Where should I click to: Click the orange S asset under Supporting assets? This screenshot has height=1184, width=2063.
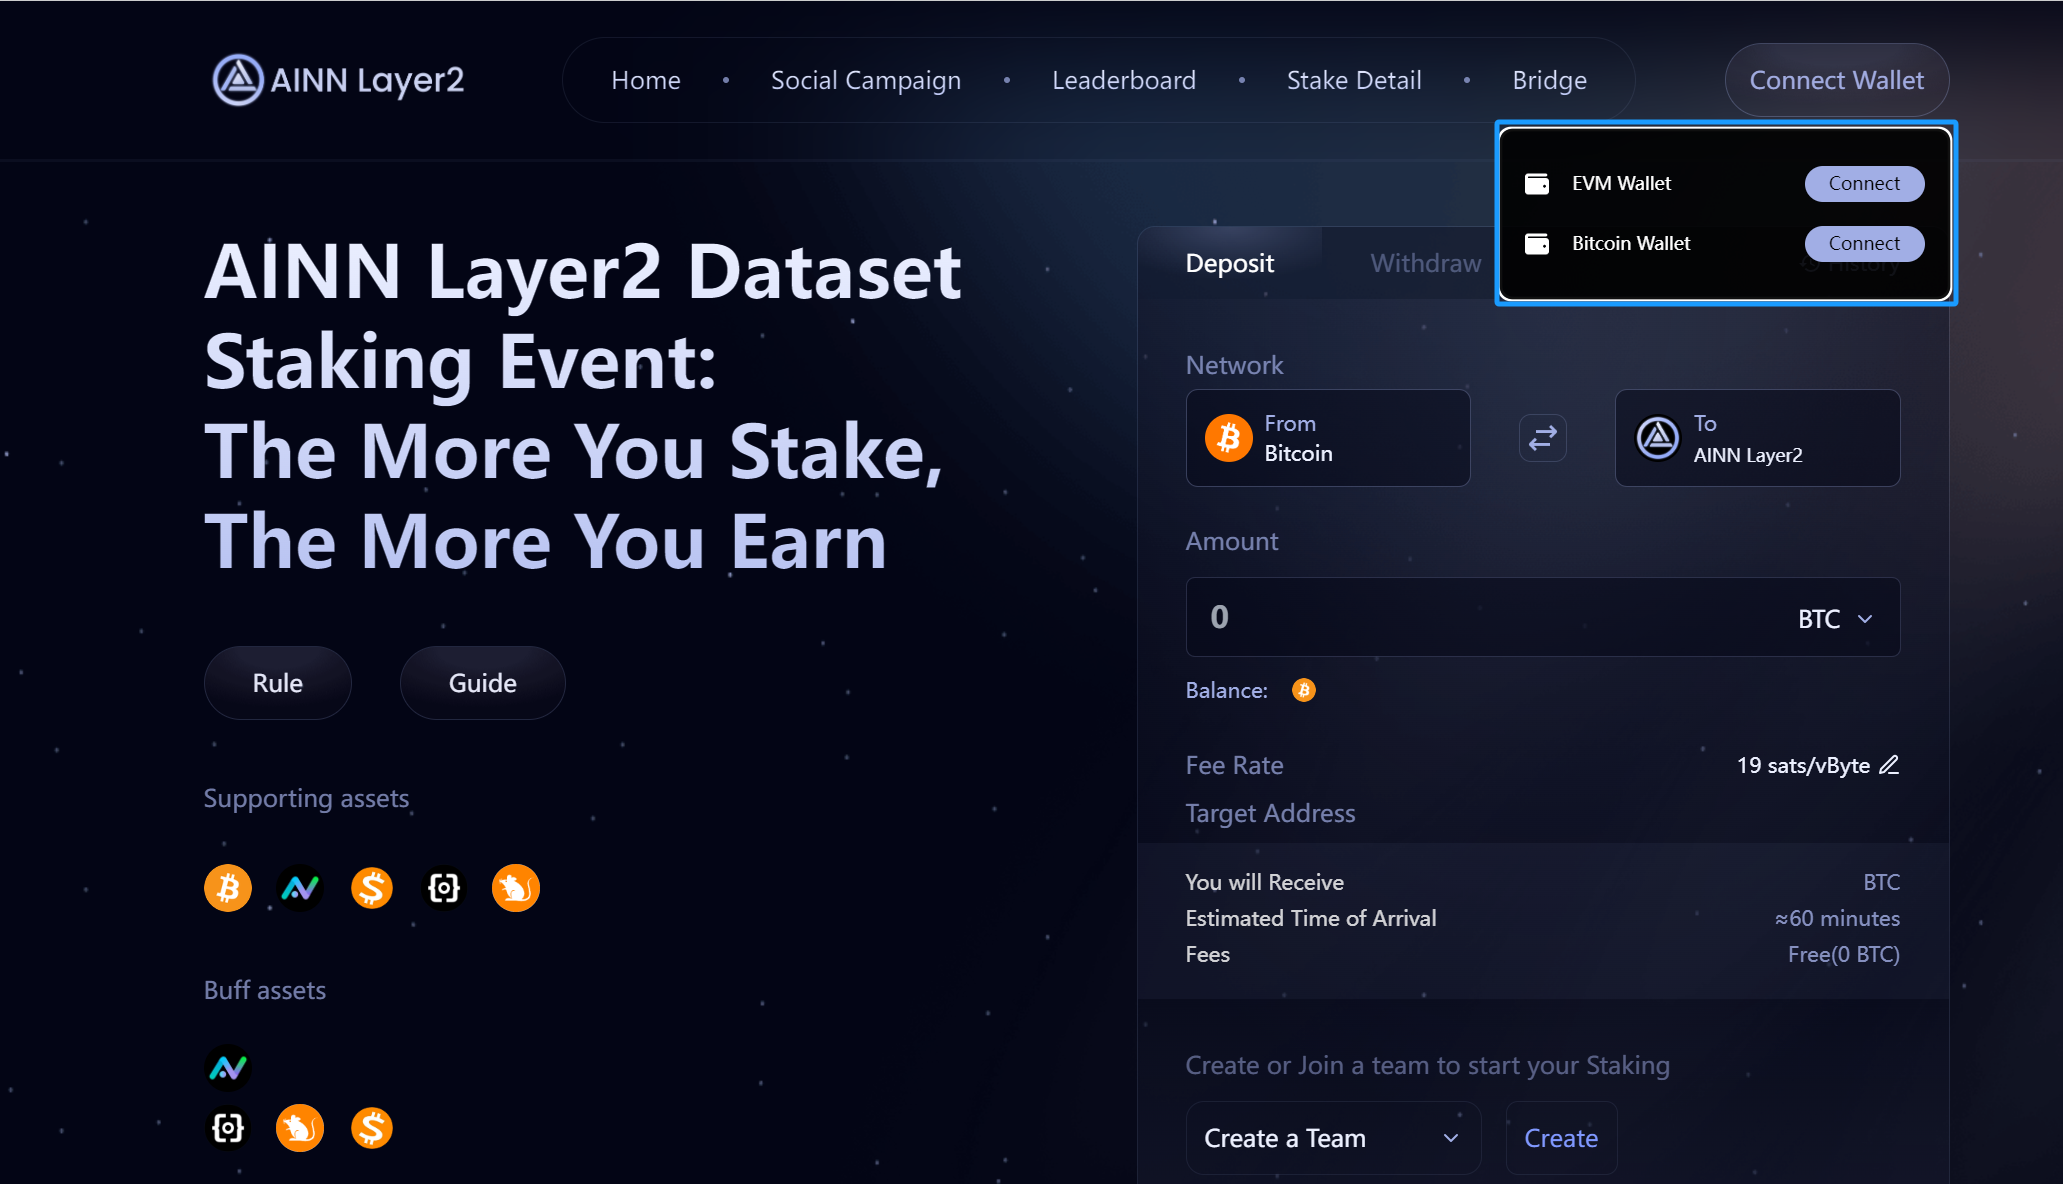click(x=372, y=888)
